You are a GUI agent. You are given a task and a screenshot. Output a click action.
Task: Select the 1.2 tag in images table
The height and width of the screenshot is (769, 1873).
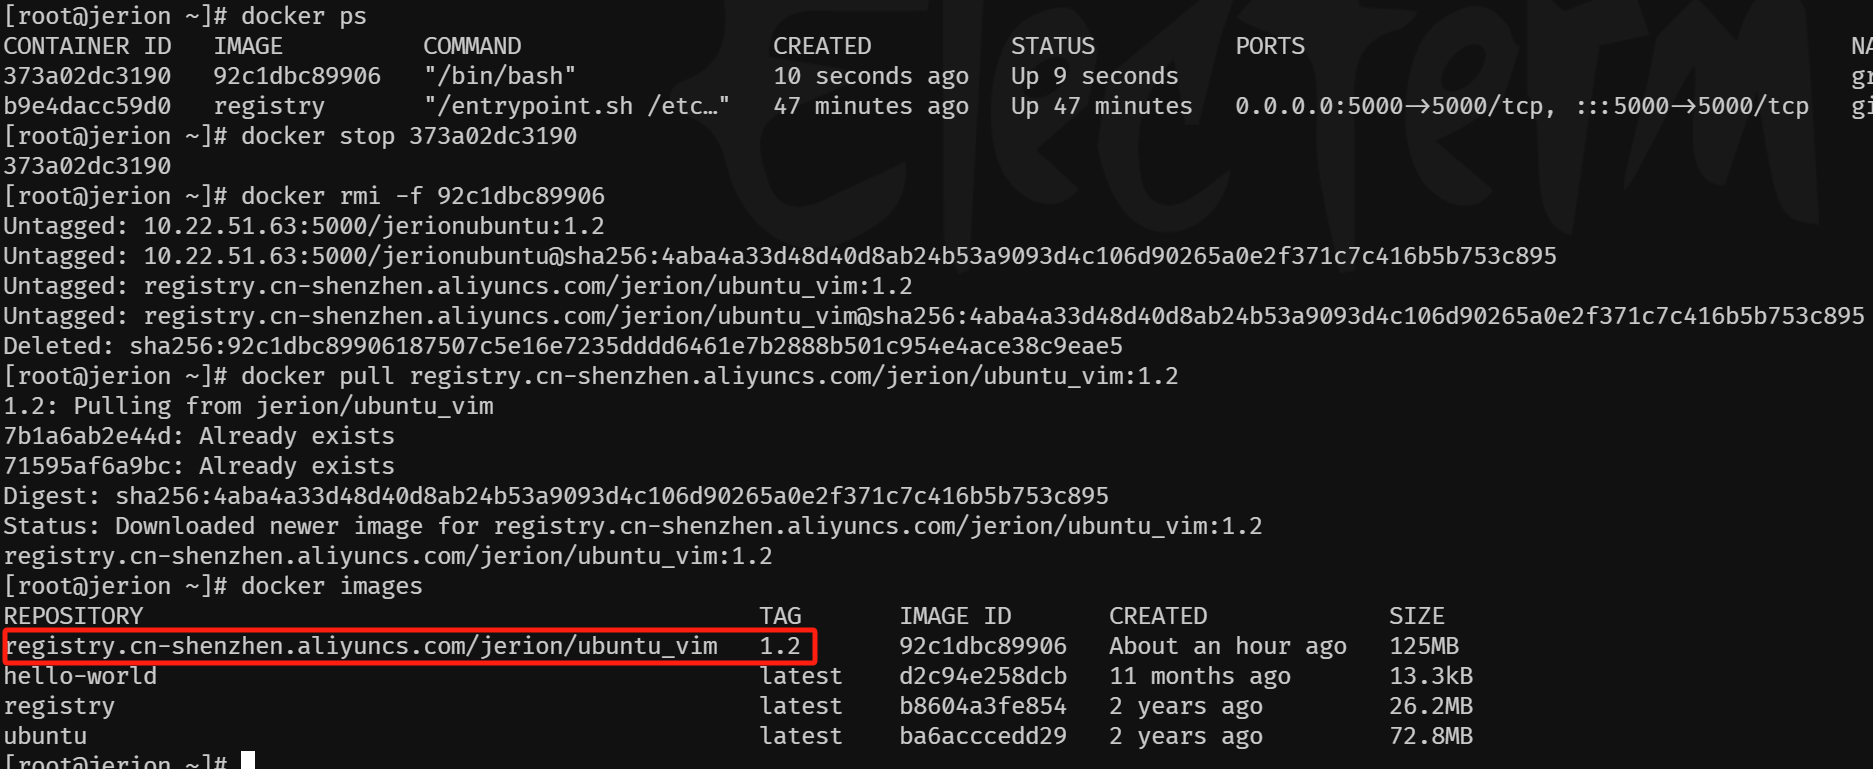pyautogui.click(x=780, y=646)
